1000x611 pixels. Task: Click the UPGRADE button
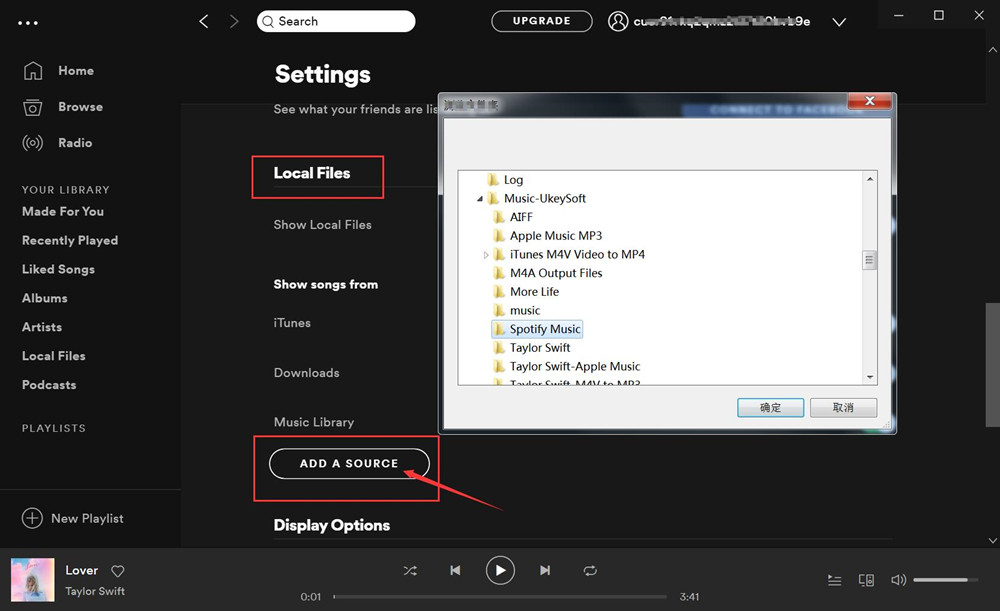click(x=541, y=21)
